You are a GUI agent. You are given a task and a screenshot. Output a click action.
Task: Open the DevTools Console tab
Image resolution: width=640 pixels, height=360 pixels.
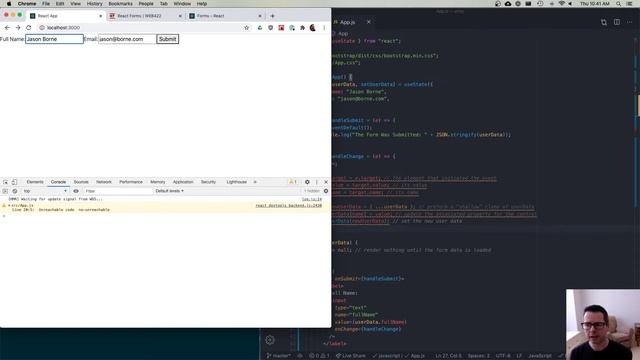(x=58, y=182)
